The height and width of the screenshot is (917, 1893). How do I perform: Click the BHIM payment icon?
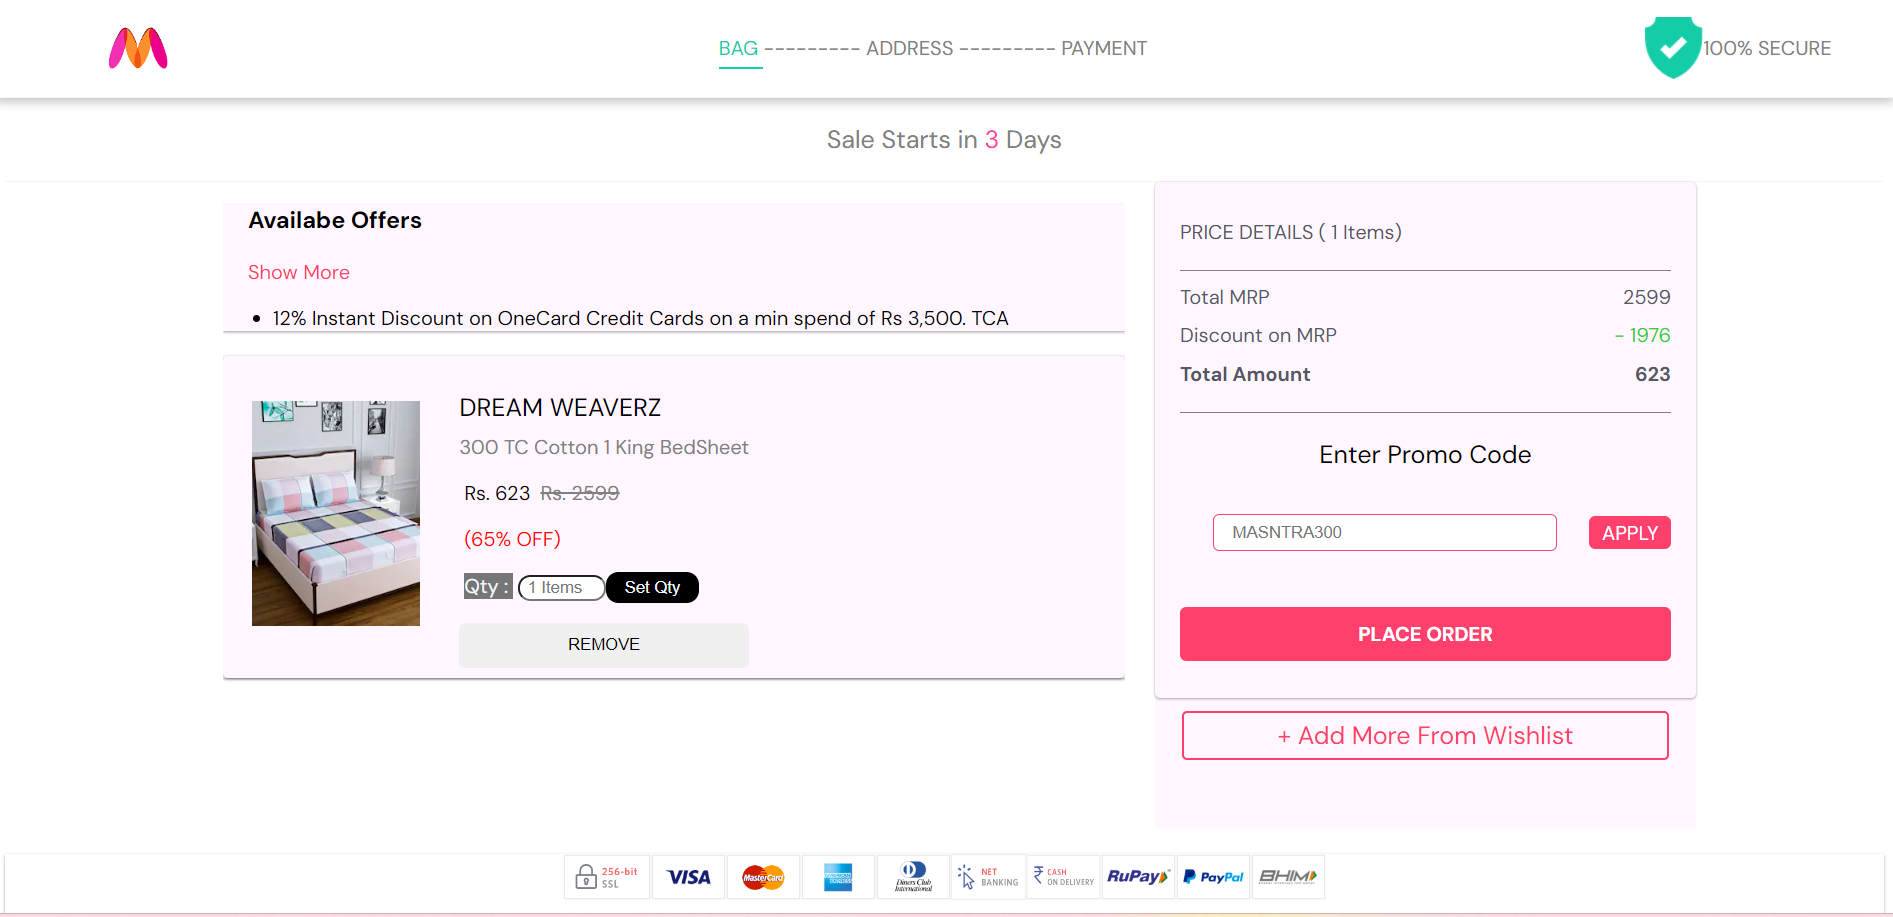(1287, 876)
